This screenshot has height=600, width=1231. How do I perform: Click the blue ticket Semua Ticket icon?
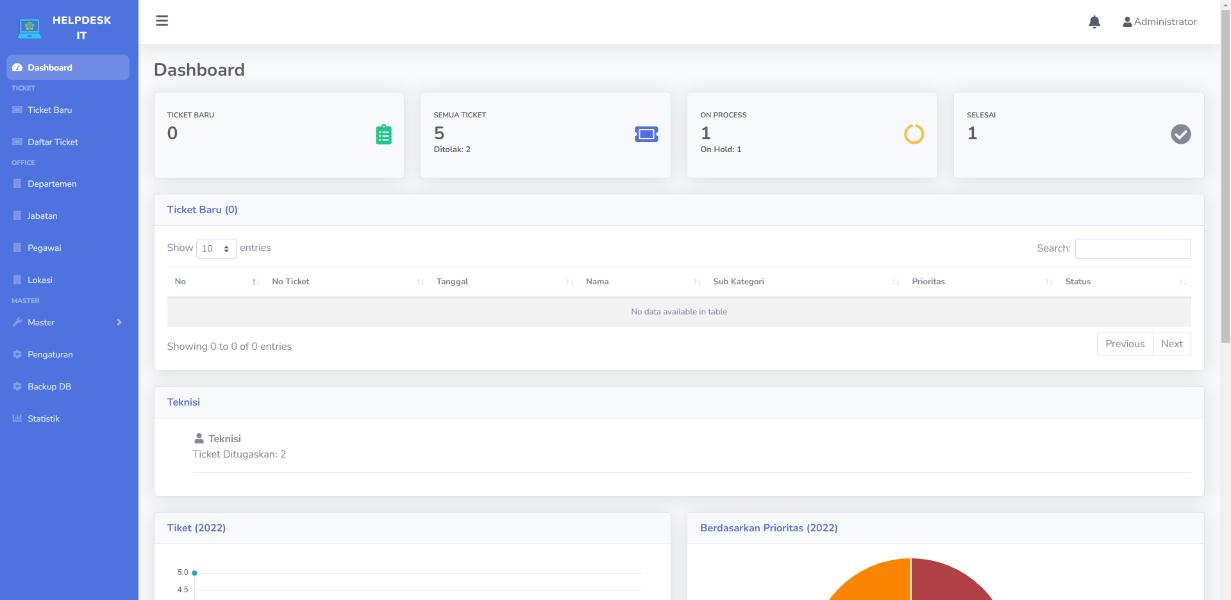point(647,134)
